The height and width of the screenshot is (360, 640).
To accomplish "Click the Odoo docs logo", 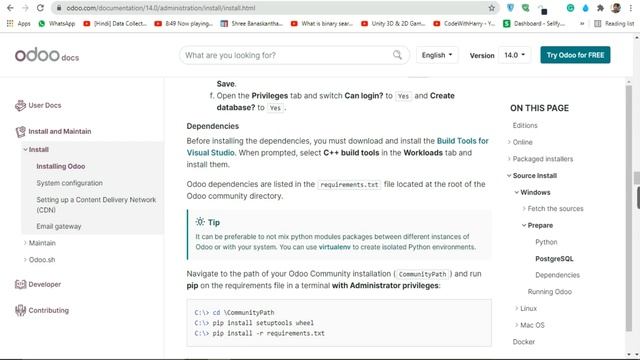I will pyautogui.click(x=47, y=55).
